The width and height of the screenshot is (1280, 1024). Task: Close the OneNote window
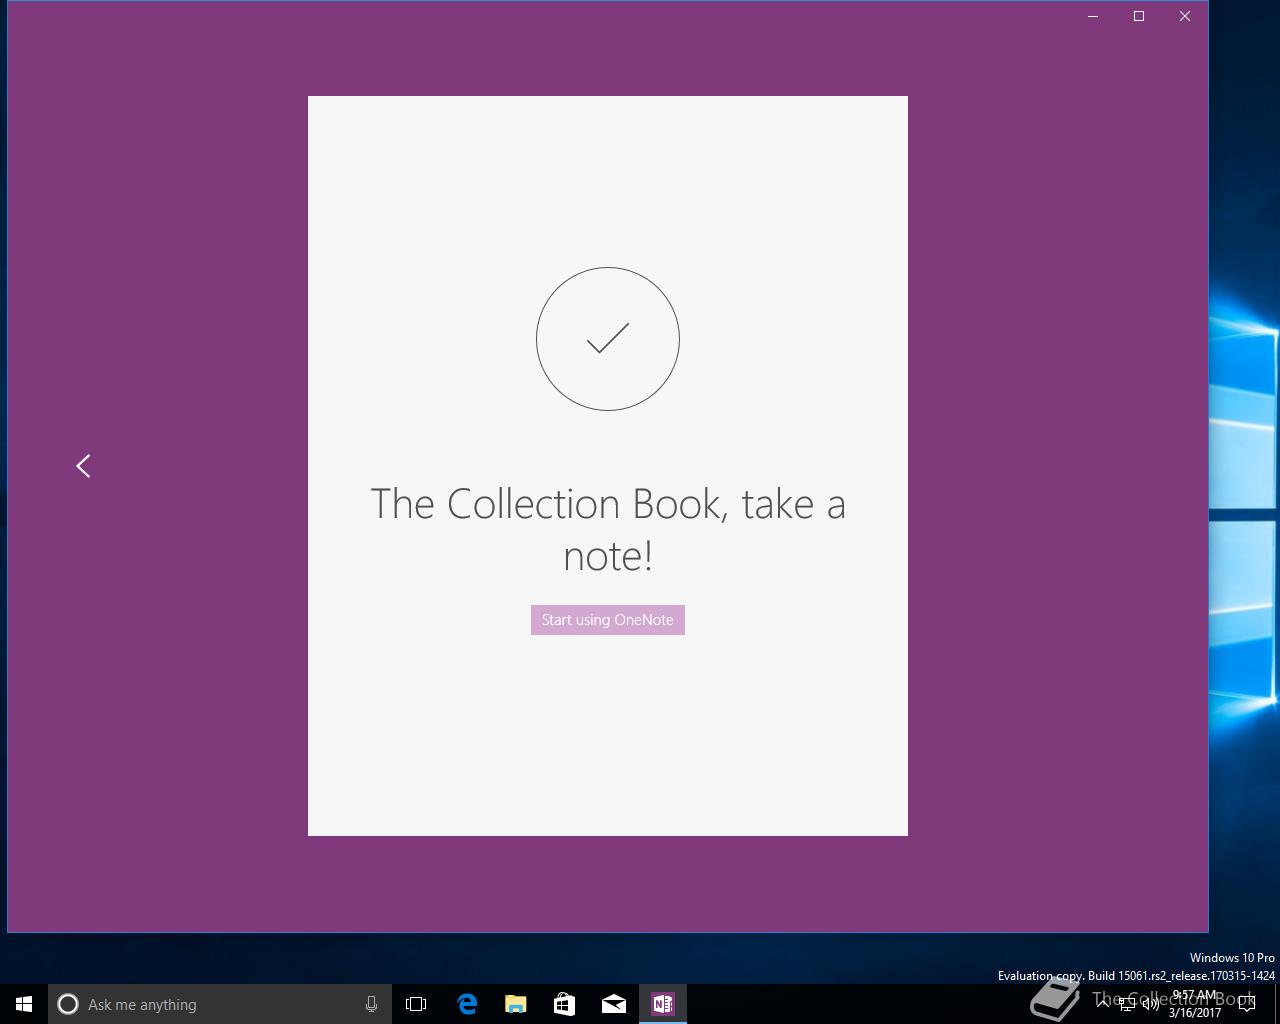point(1185,16)
